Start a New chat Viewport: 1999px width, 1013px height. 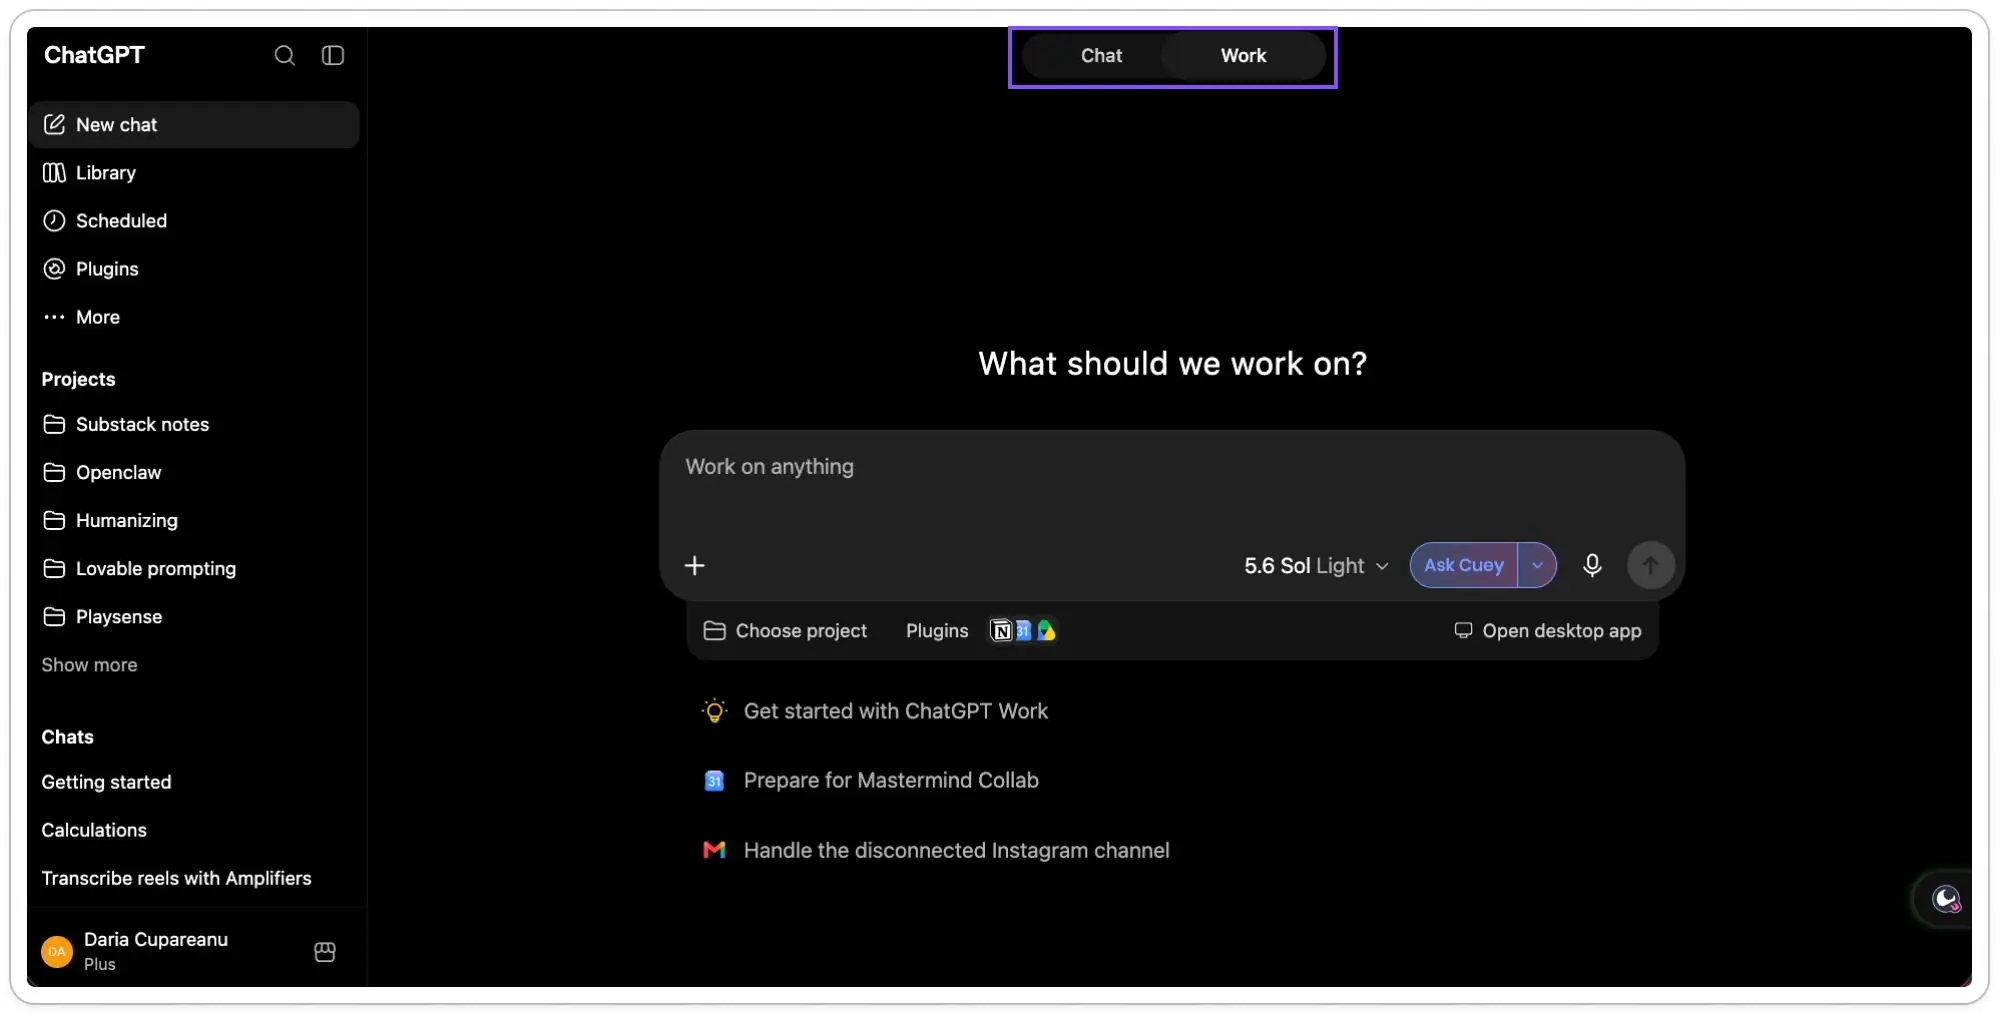pos(194,125)
